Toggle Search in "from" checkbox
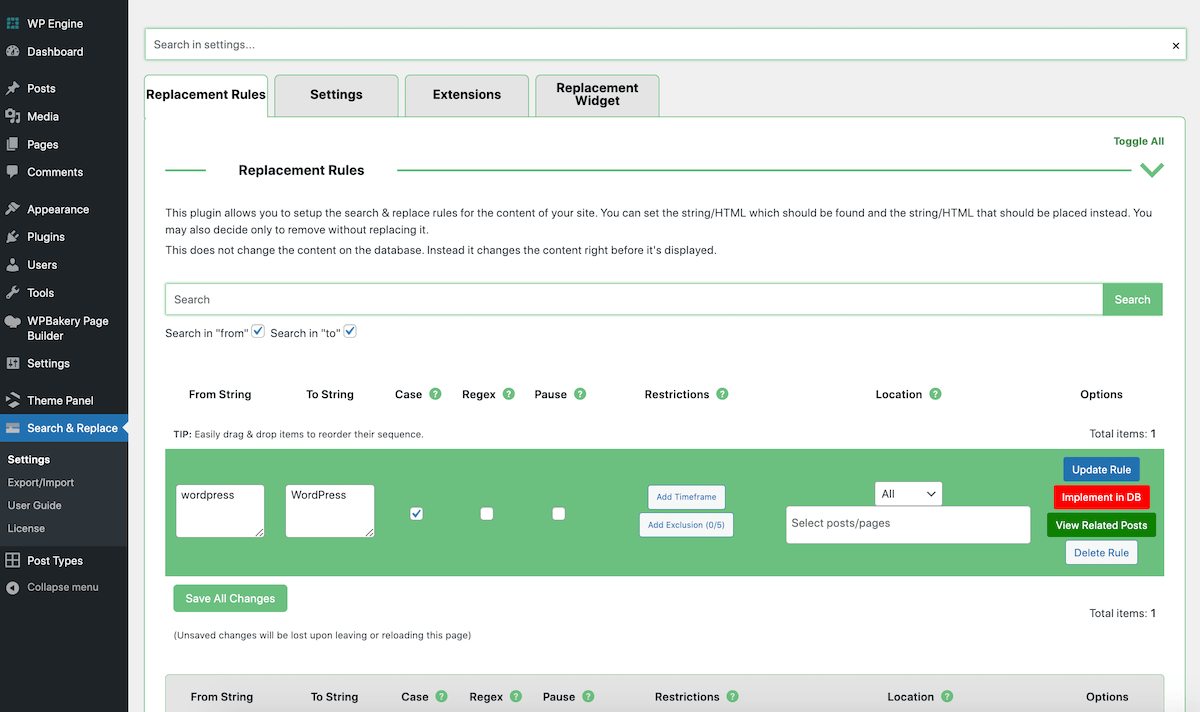Viewport: 1200px width, 712px height. [258, 331]
